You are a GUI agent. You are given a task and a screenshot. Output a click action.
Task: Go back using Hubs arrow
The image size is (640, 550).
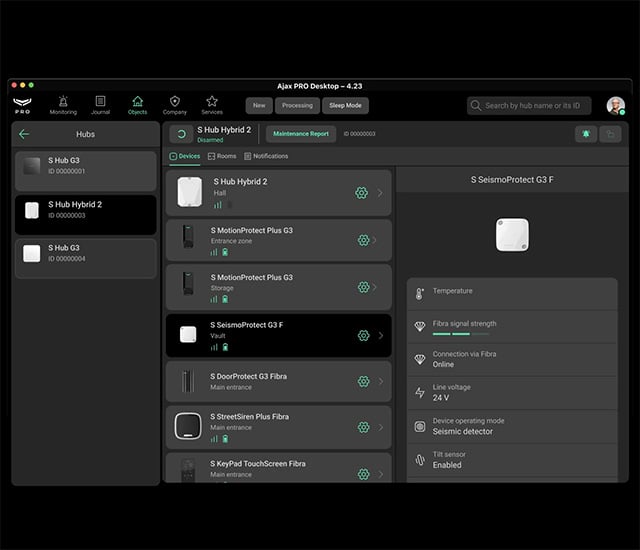[24, 134]
